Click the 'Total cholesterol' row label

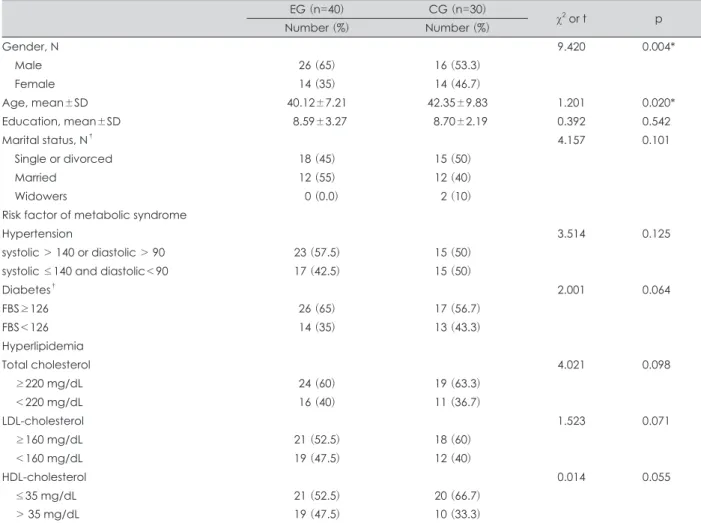pyautogui.click(x=46, y=365)
